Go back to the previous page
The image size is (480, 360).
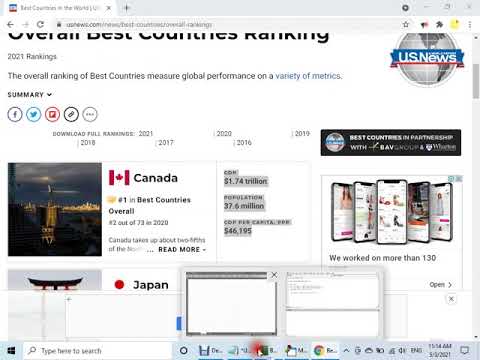pyautogui.click(x=10, y=24)
